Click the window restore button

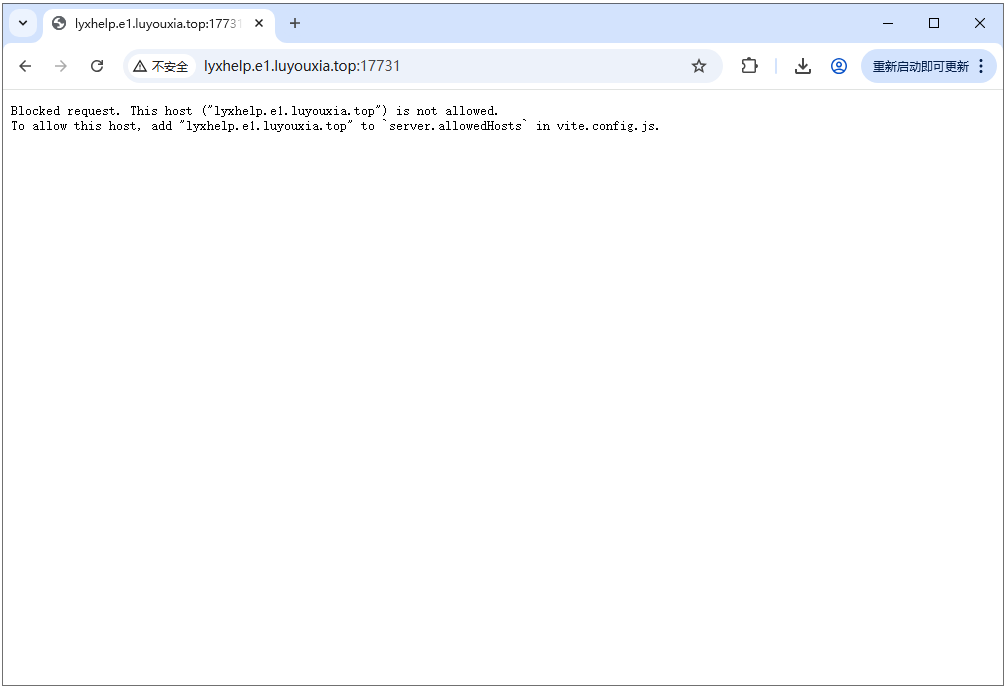click(934, 22)
